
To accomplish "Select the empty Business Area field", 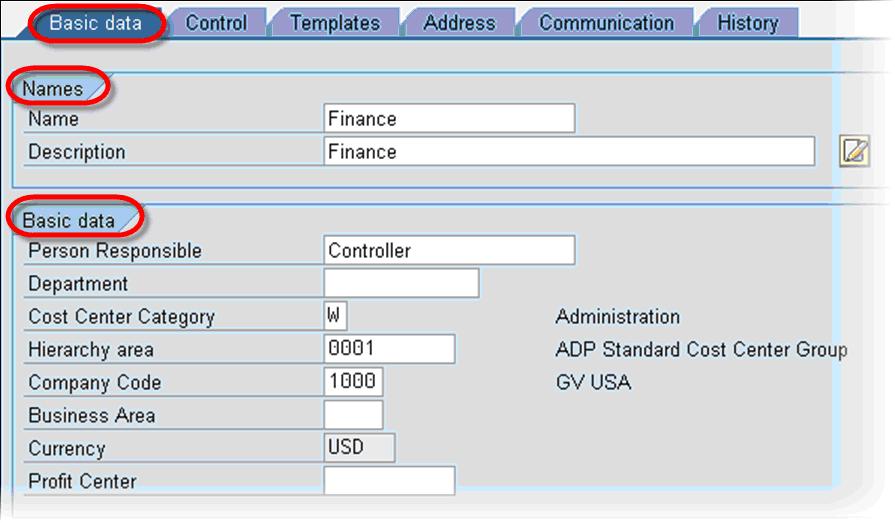I will click(353, 415).
